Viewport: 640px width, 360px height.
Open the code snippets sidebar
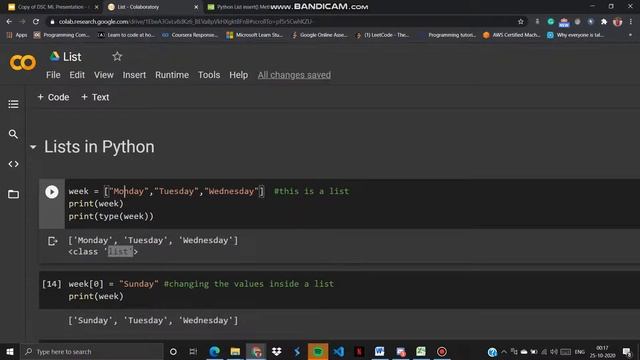coord(13,164)
